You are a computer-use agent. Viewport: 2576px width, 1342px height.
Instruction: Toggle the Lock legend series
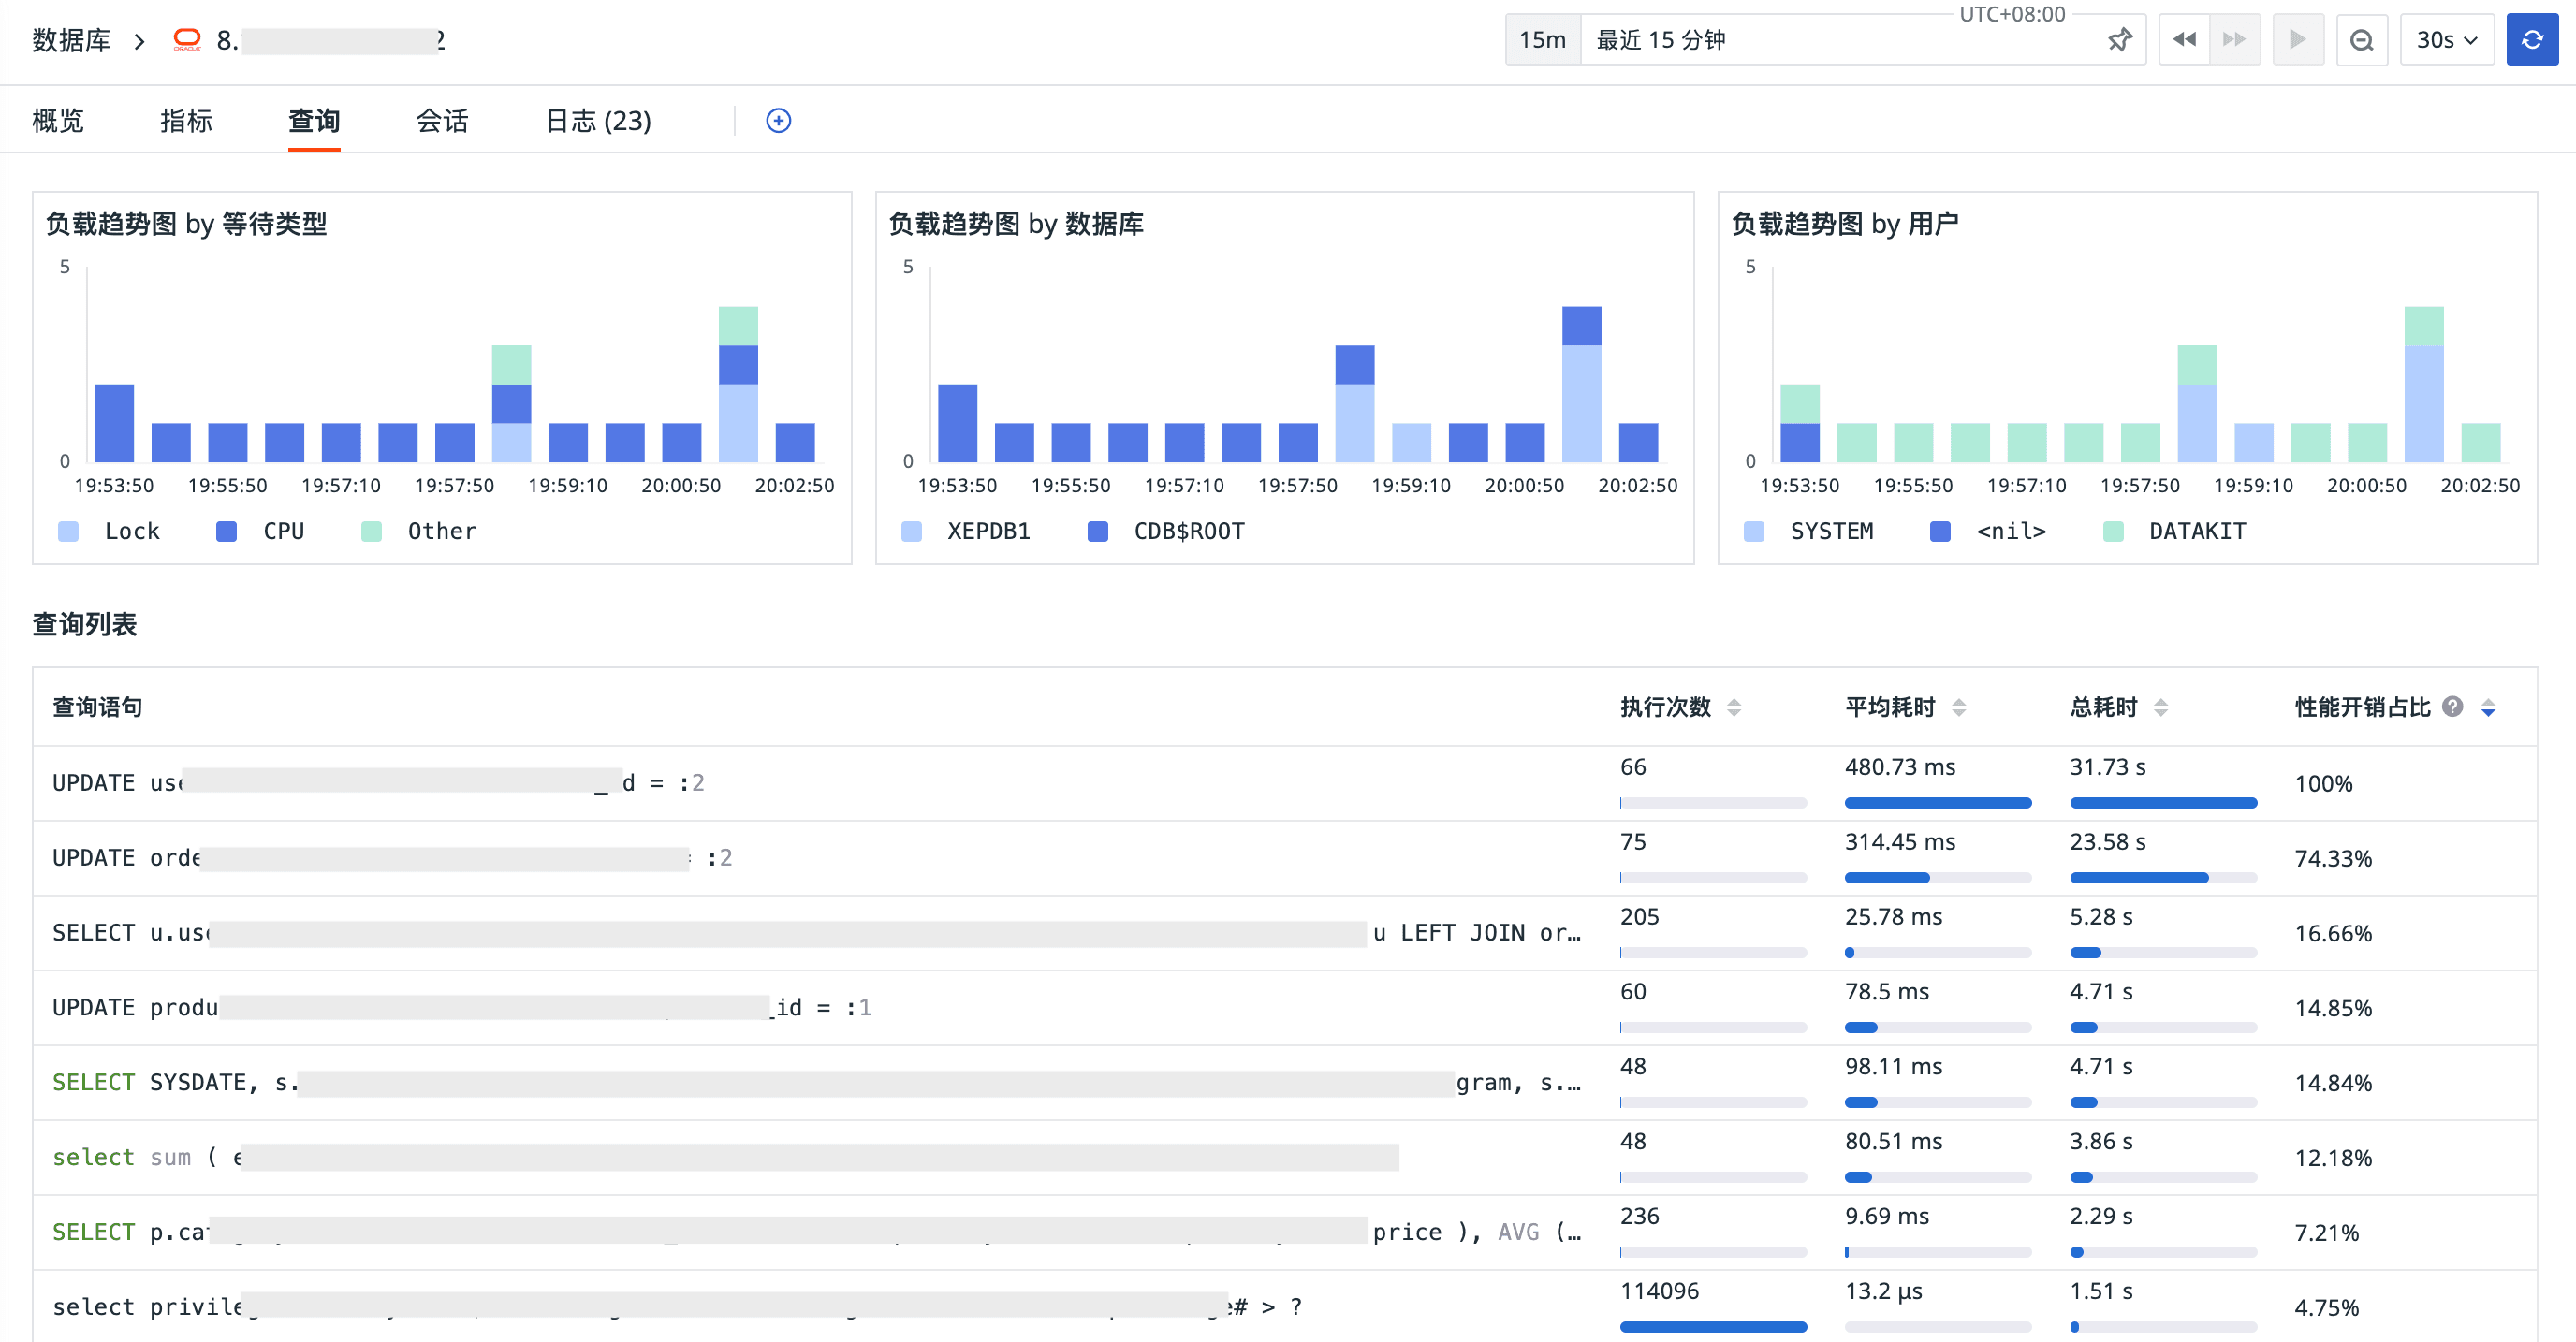(131, 531)
